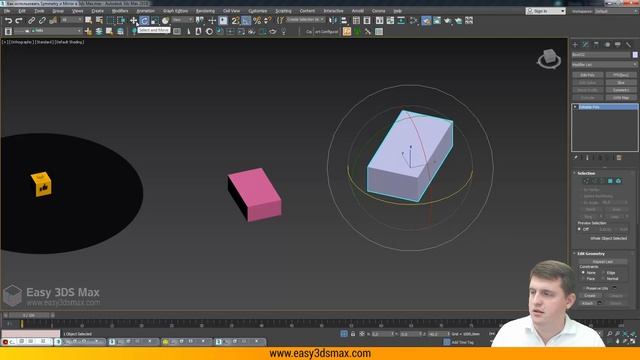The height and width of the screenshot is (360, 640).
Task: Select the Edge constraint radio button
Action: point(603,272)
